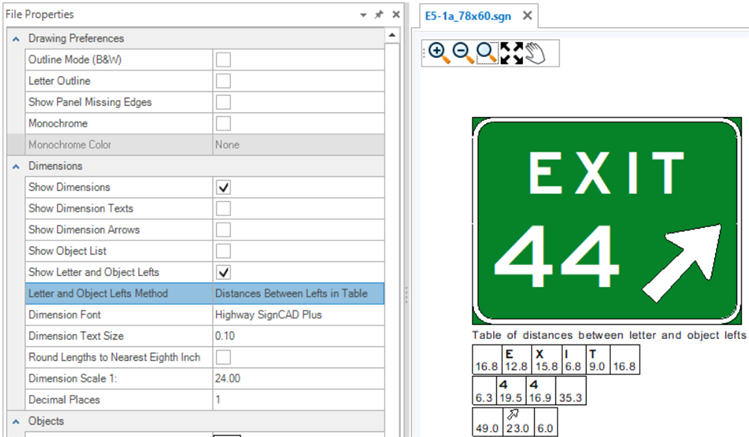Activate the Pan hand tool

click(534, 53)
